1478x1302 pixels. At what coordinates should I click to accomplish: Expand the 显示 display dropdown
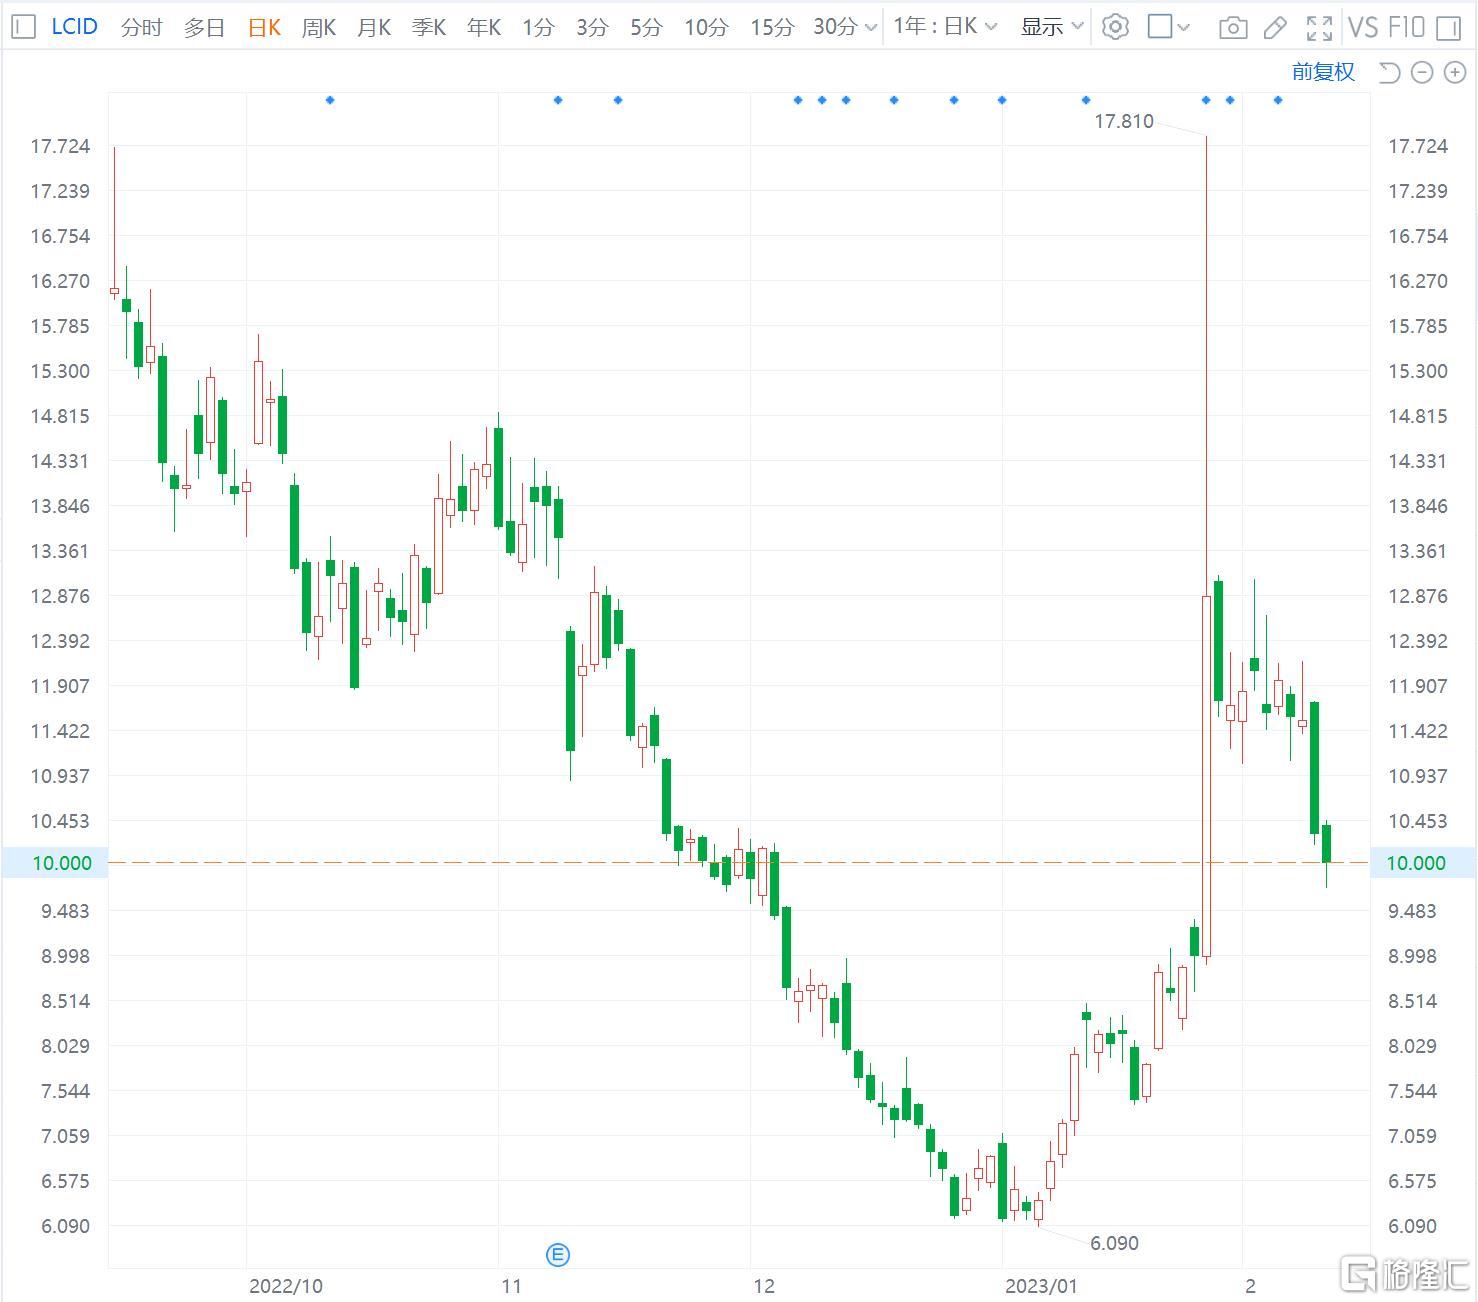point(1052,27)
